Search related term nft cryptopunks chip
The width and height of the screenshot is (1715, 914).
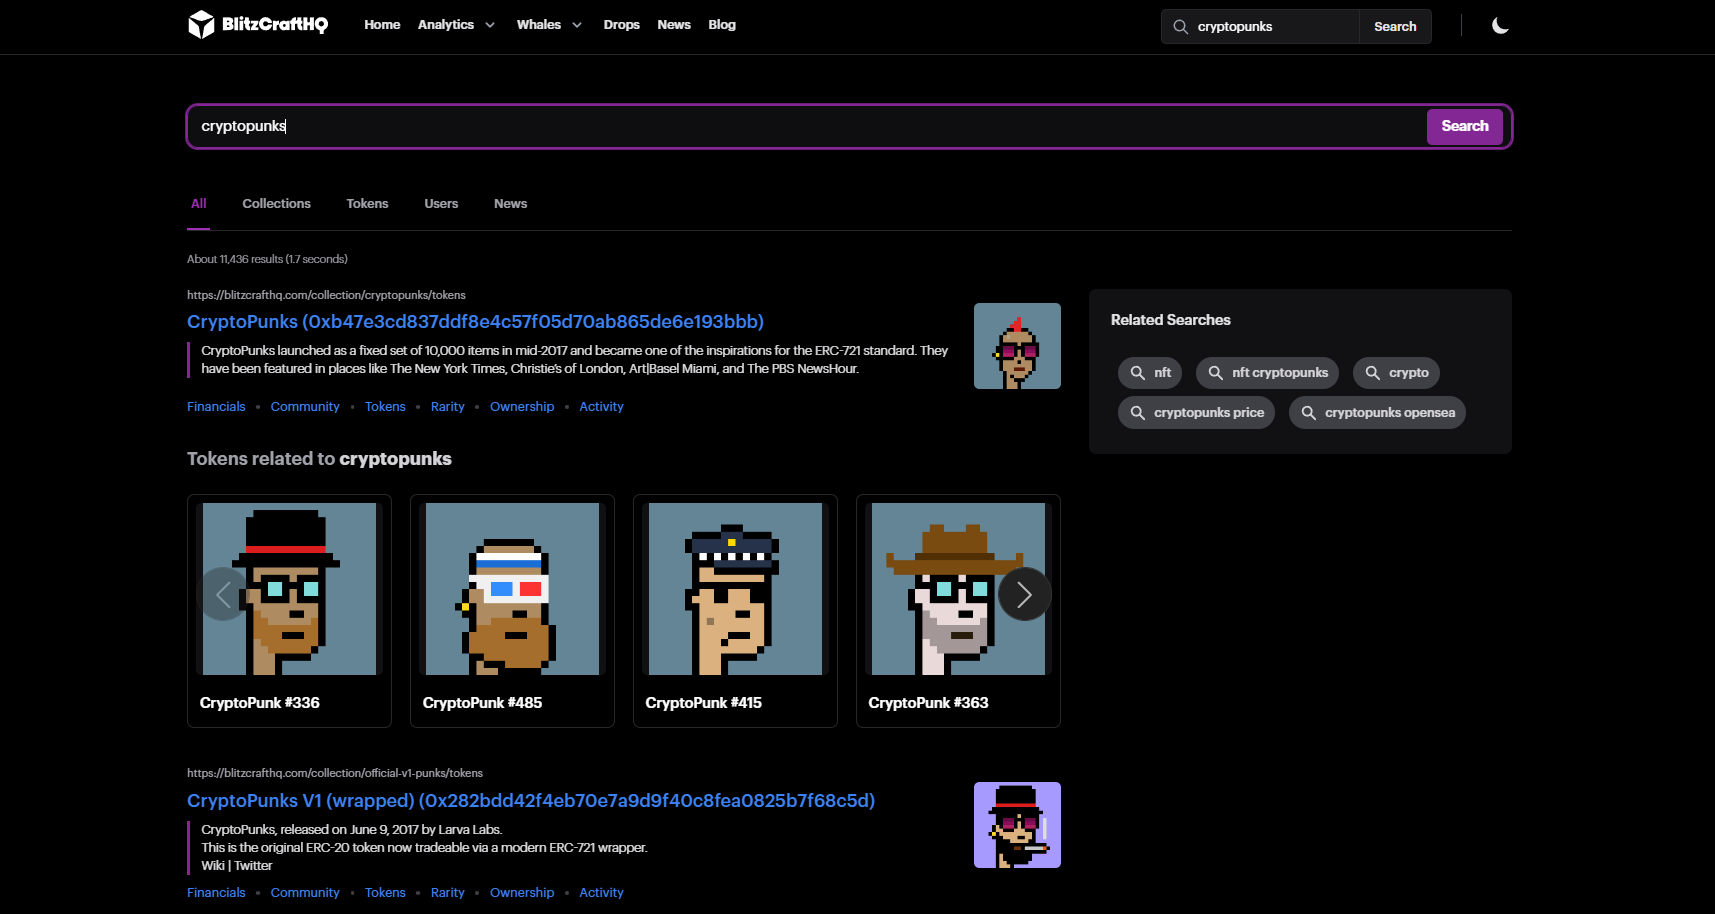pyautogui.click(x=1267, y=373)
